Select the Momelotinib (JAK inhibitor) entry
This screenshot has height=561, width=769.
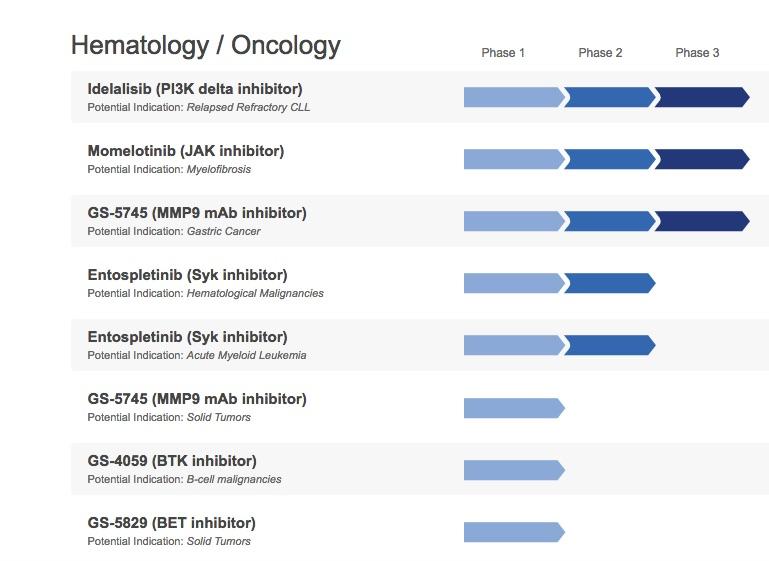tap(186, 151)
